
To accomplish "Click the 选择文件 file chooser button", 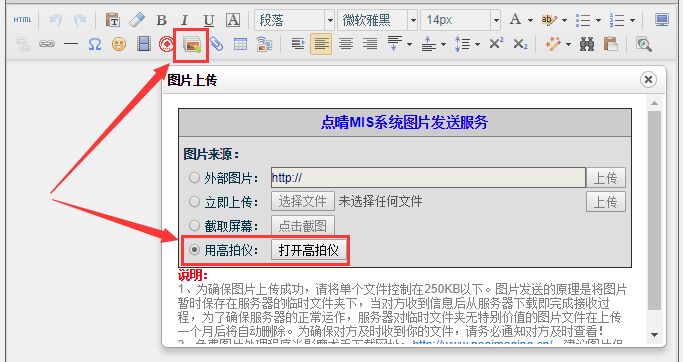I will (x=303, y=202).
